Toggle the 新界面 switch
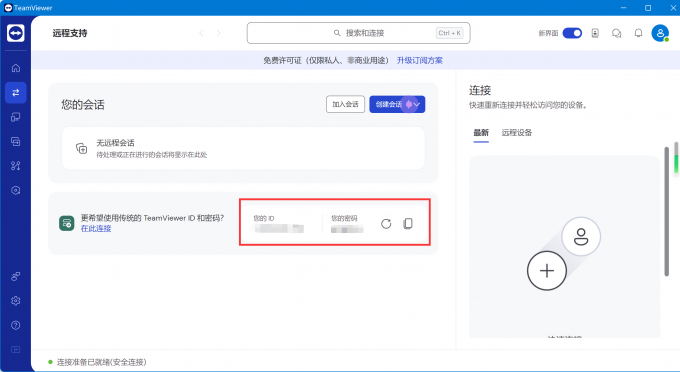Screen dimensions: 680x372 [572, 33]
